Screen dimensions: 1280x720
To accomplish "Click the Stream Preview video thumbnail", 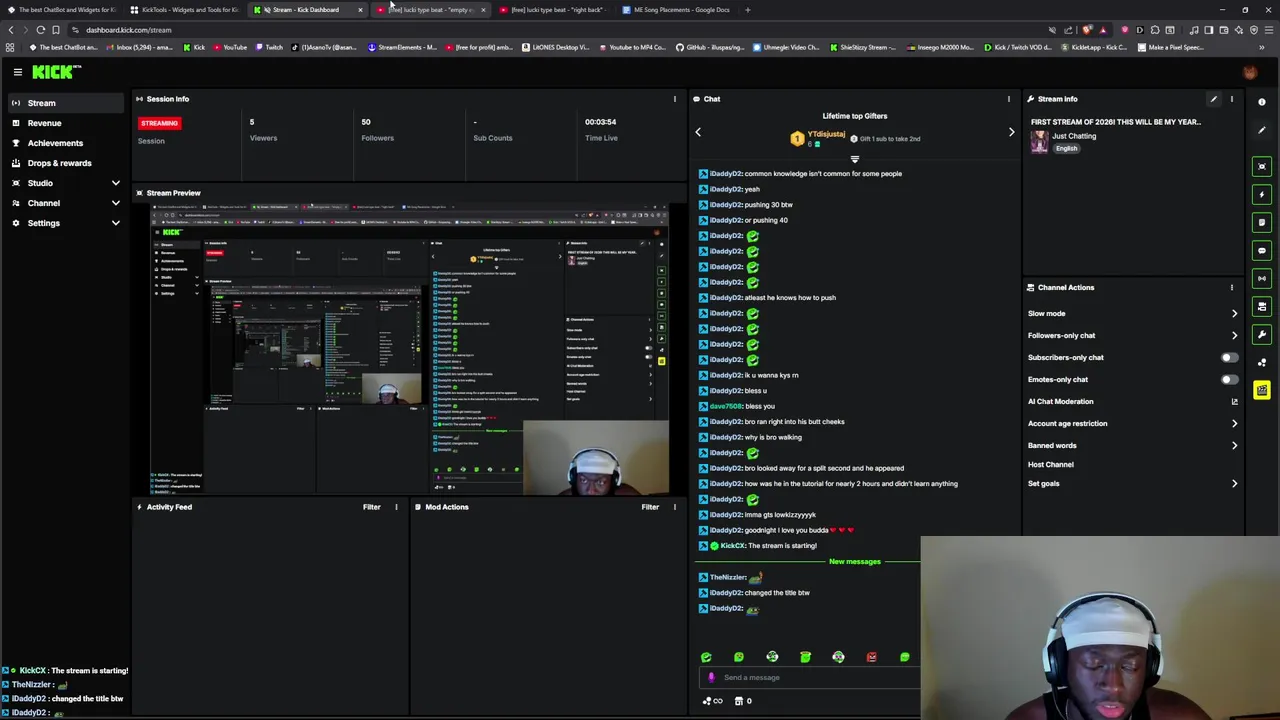I will tap(410, 349).
